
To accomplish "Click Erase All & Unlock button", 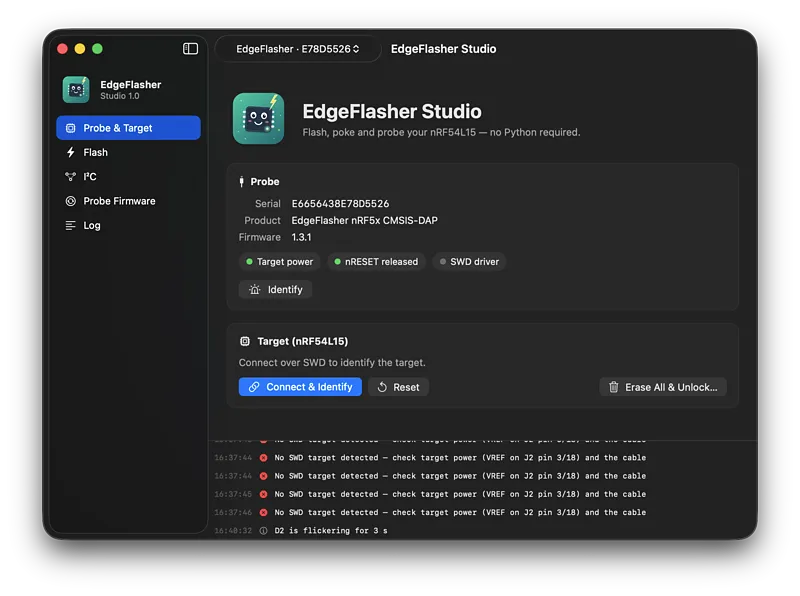I will tap(663, 387).
